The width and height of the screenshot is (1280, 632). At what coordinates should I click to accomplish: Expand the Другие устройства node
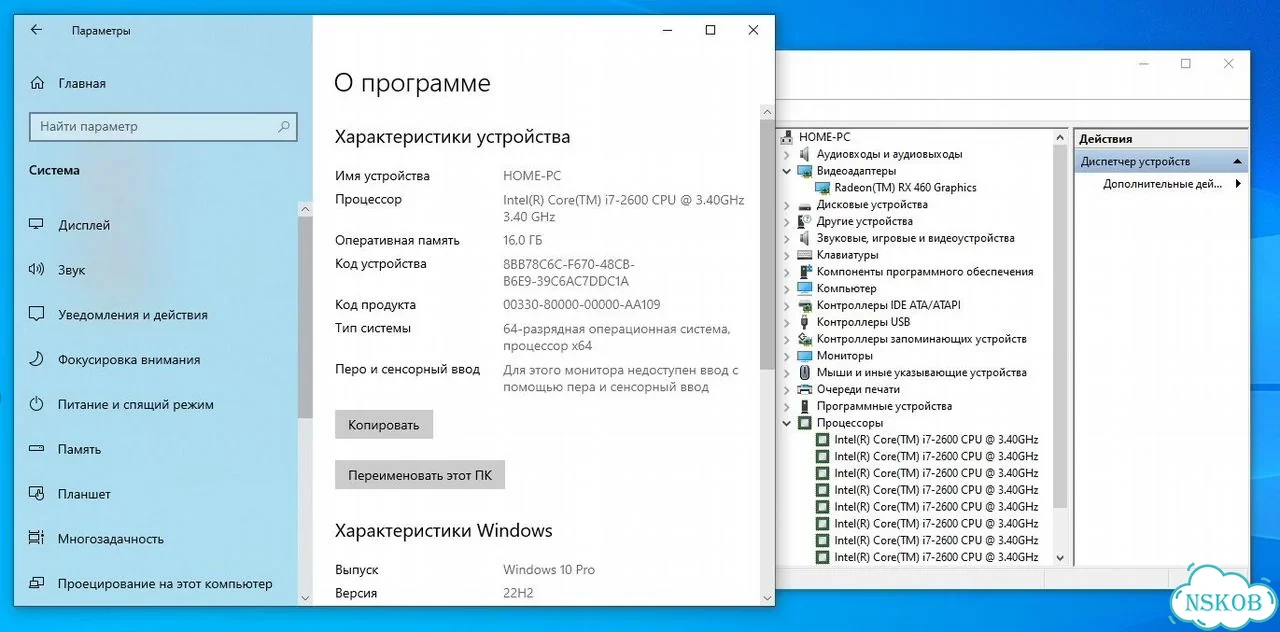tap(787, 221)
